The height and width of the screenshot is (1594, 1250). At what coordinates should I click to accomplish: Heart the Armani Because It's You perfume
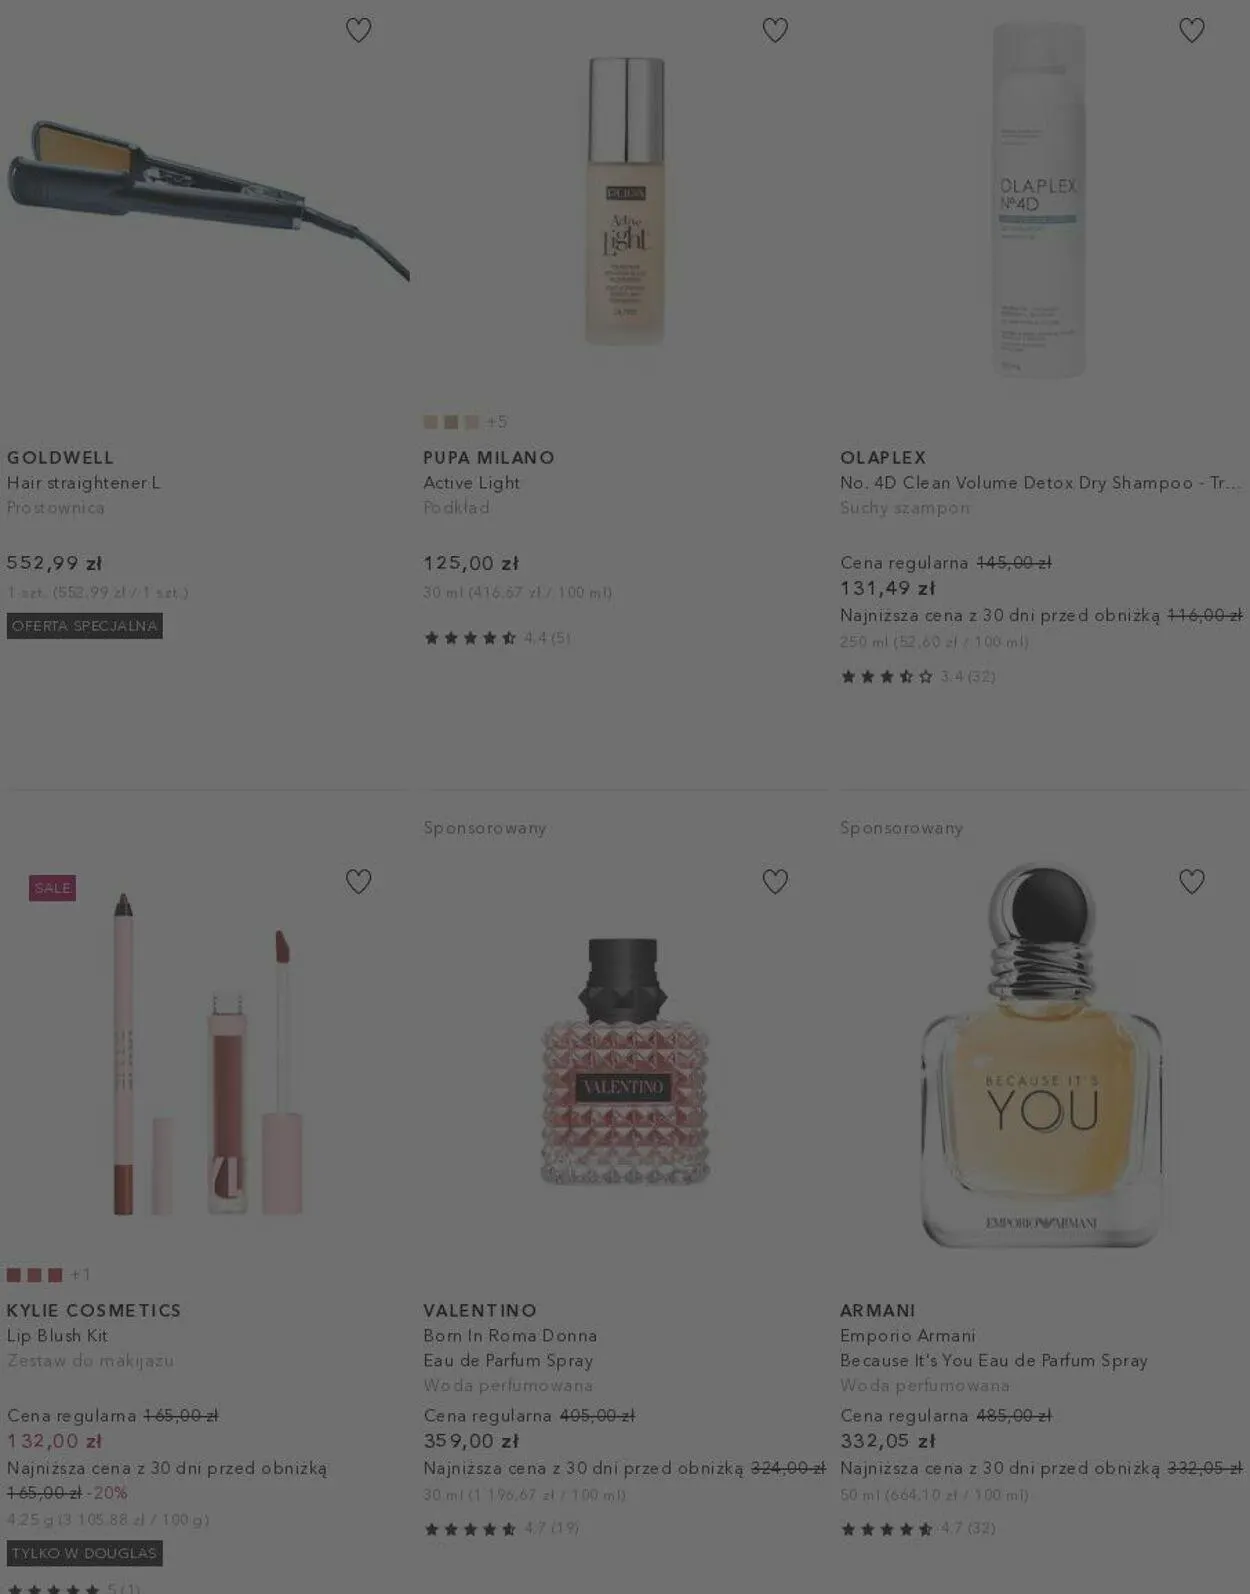[1191, 881]
